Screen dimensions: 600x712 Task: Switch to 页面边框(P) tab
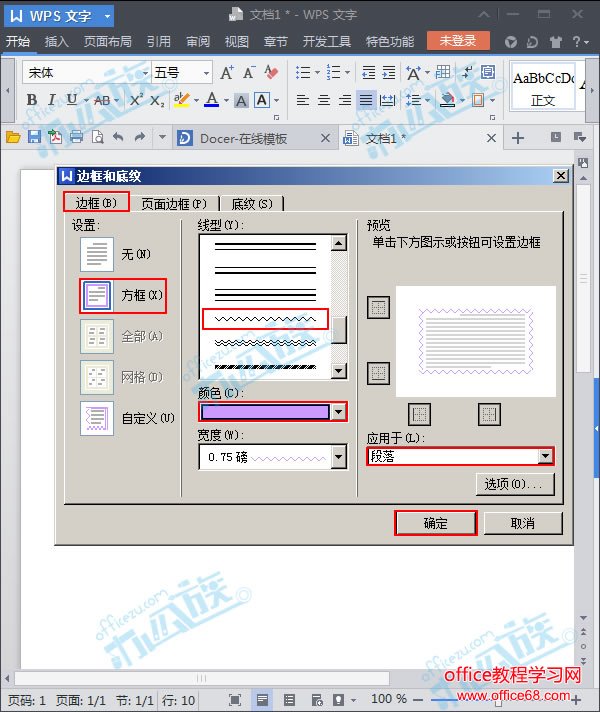(x=174, y=204)
